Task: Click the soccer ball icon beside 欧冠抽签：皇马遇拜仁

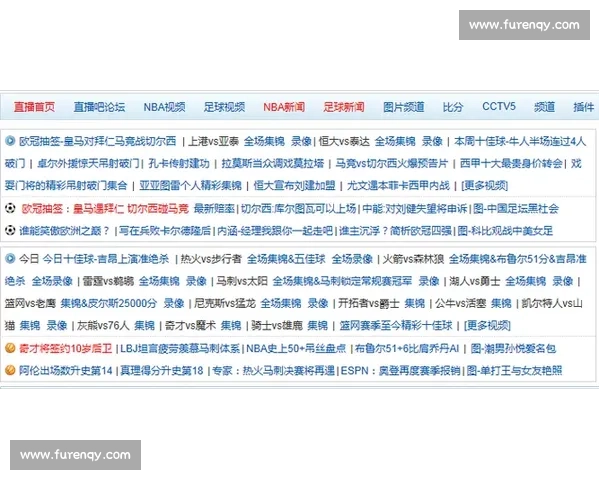Action: (10, 208)
